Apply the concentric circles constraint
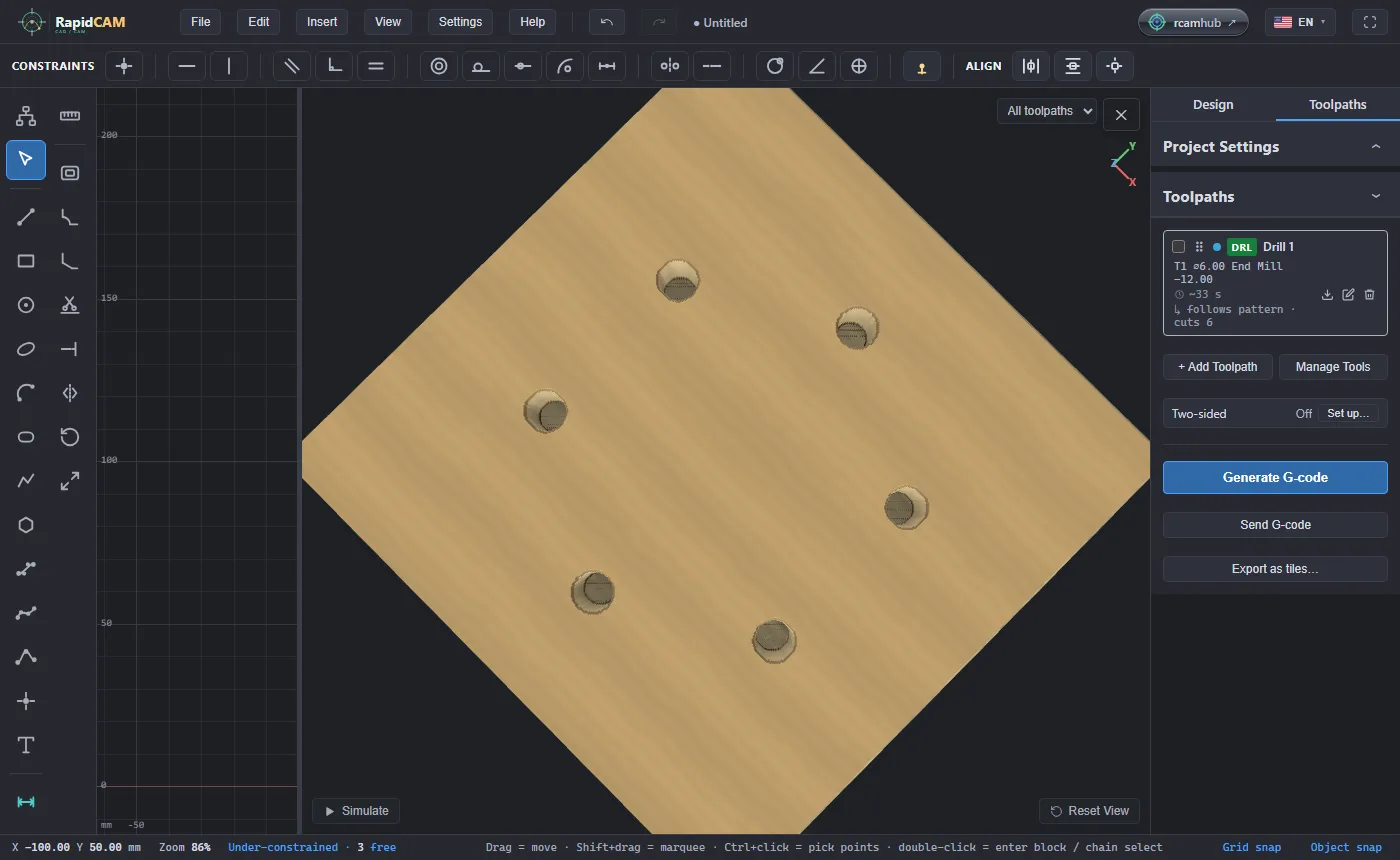This screenshot has height=860, width=1400. pyautogui.click(x=439, y=66)
